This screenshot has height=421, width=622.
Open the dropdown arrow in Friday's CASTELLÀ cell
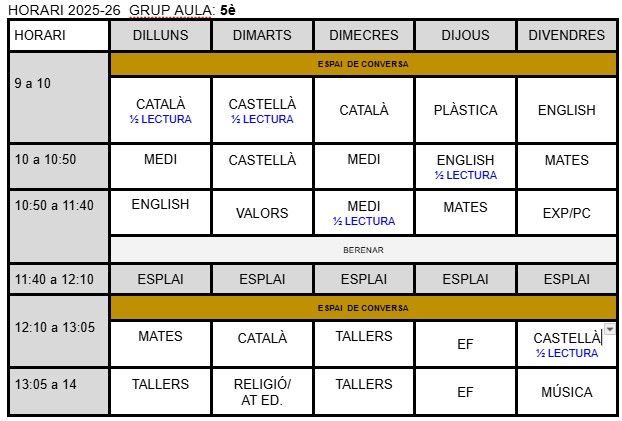[610, 329]
